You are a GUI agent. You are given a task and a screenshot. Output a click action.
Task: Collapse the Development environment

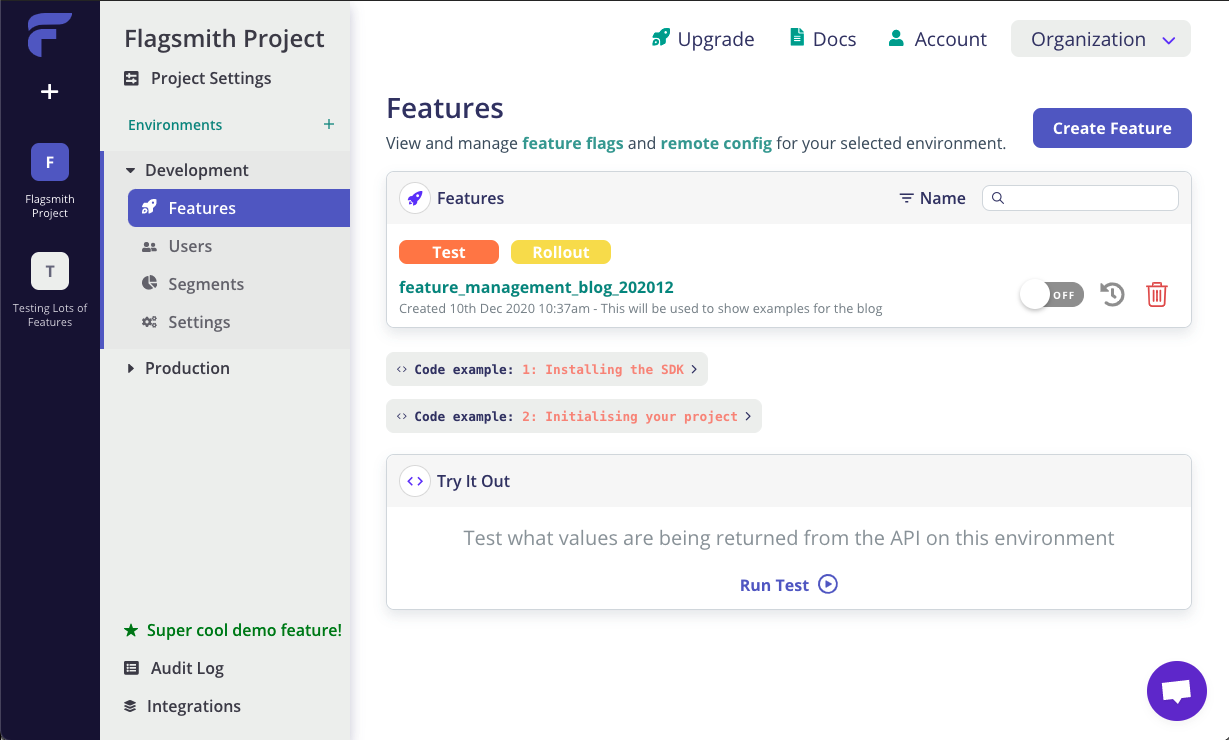click(130, 171)
